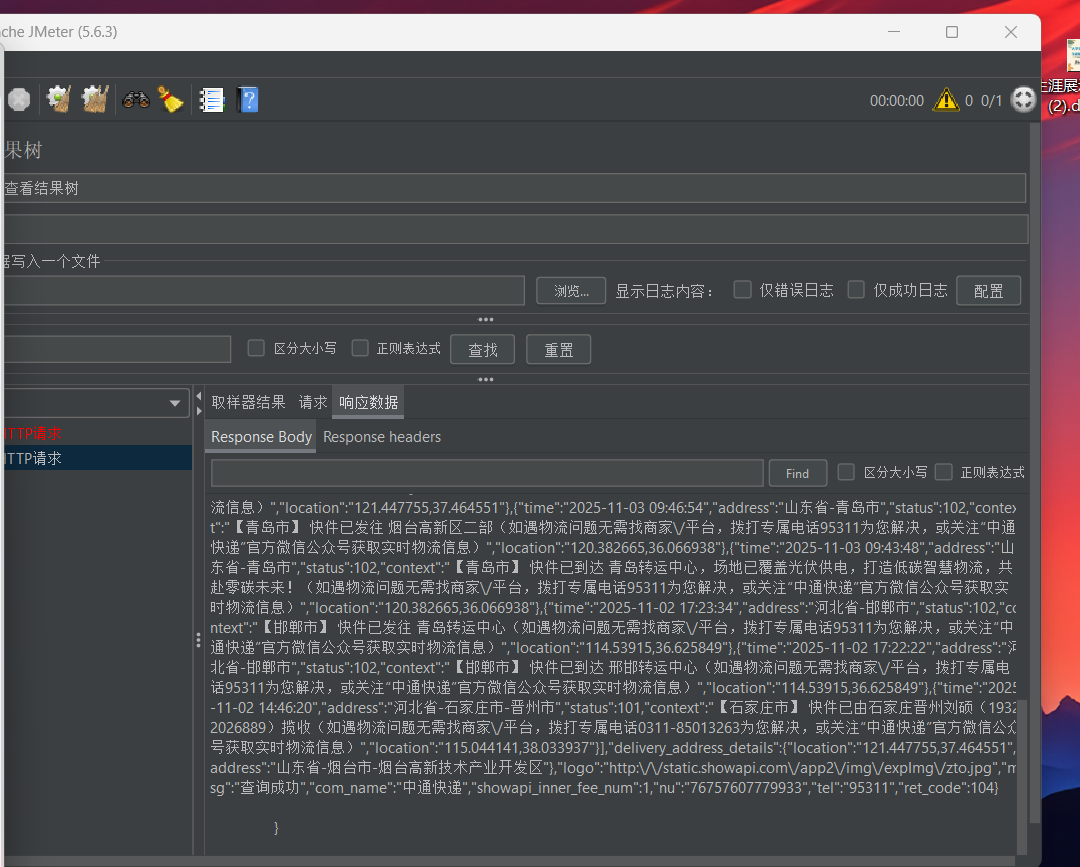Toggle 区分大小写 beside the 查找 button

[256, 348]
